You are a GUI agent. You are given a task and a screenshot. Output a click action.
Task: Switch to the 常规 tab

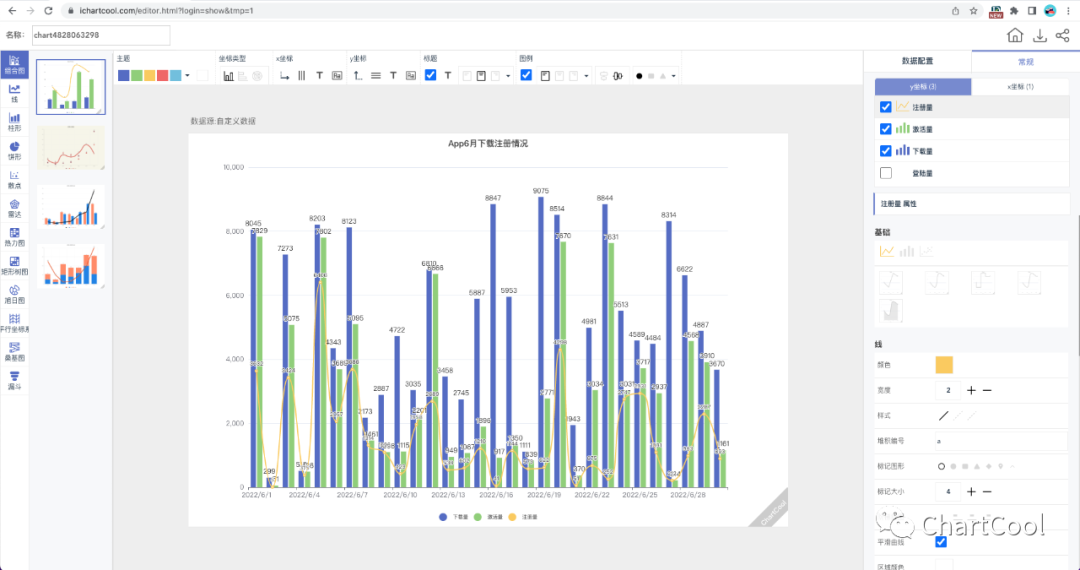click(1025, 61)
